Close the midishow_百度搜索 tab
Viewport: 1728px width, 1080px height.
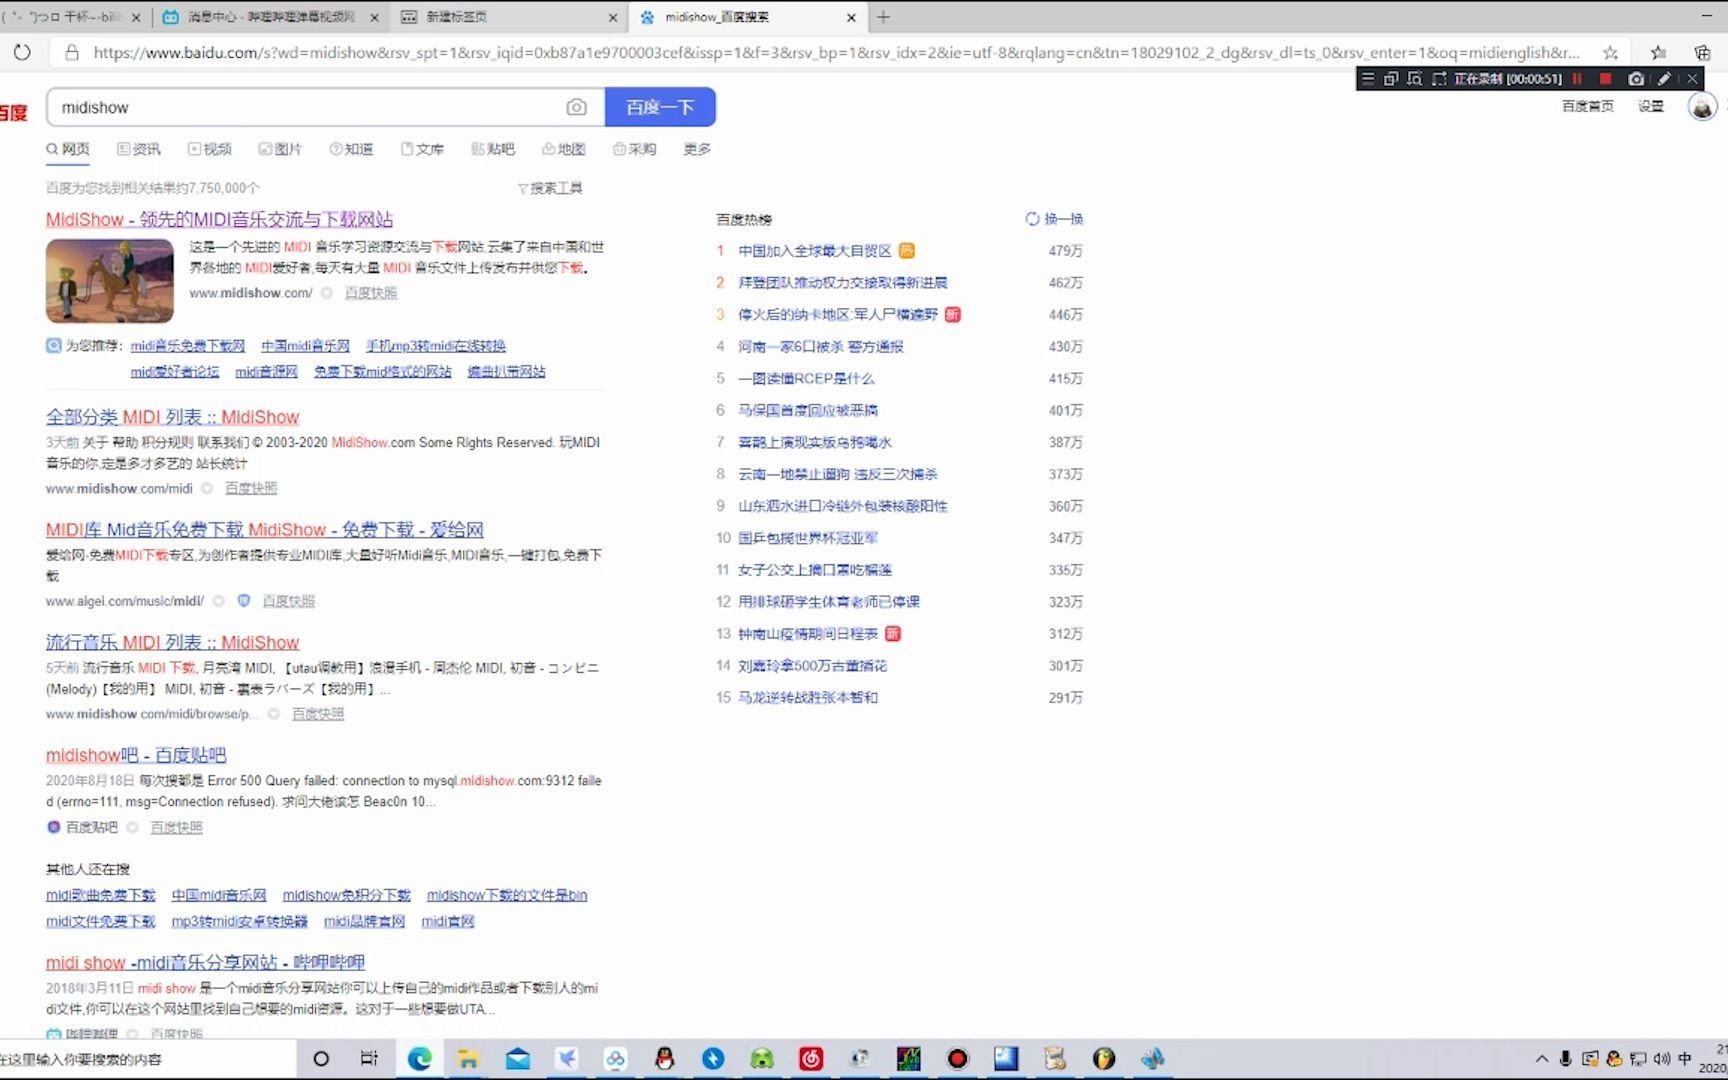(x=851, y=17)
